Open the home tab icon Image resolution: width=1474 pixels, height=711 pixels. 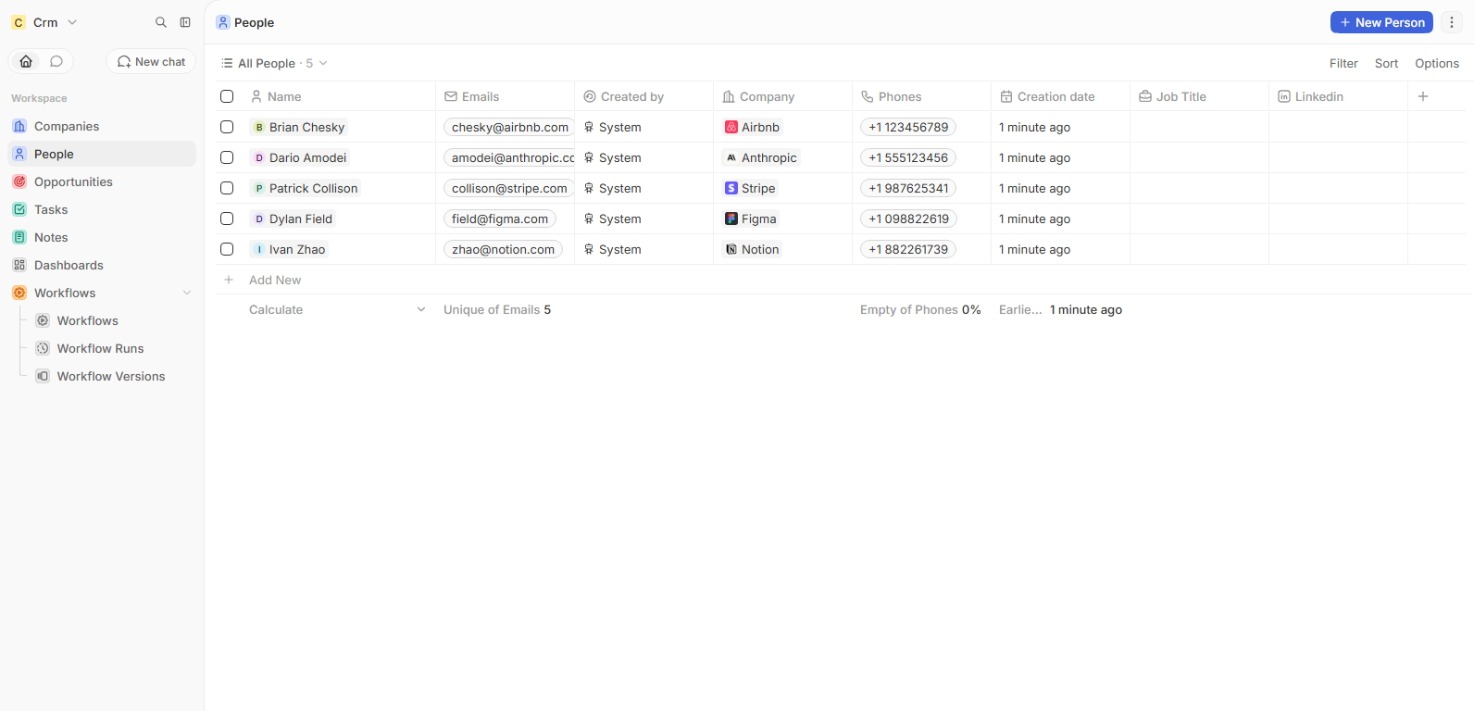26,61
